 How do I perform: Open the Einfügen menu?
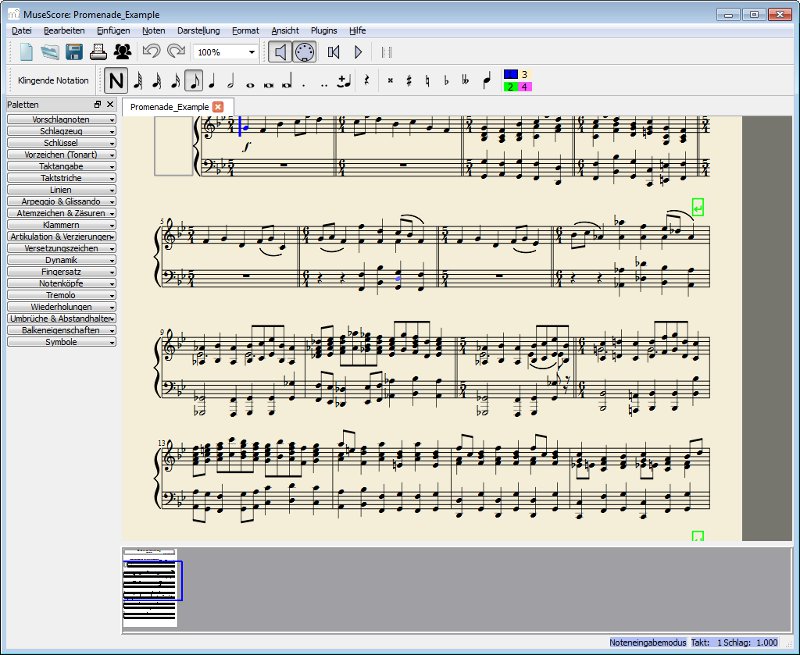(113, 31)
